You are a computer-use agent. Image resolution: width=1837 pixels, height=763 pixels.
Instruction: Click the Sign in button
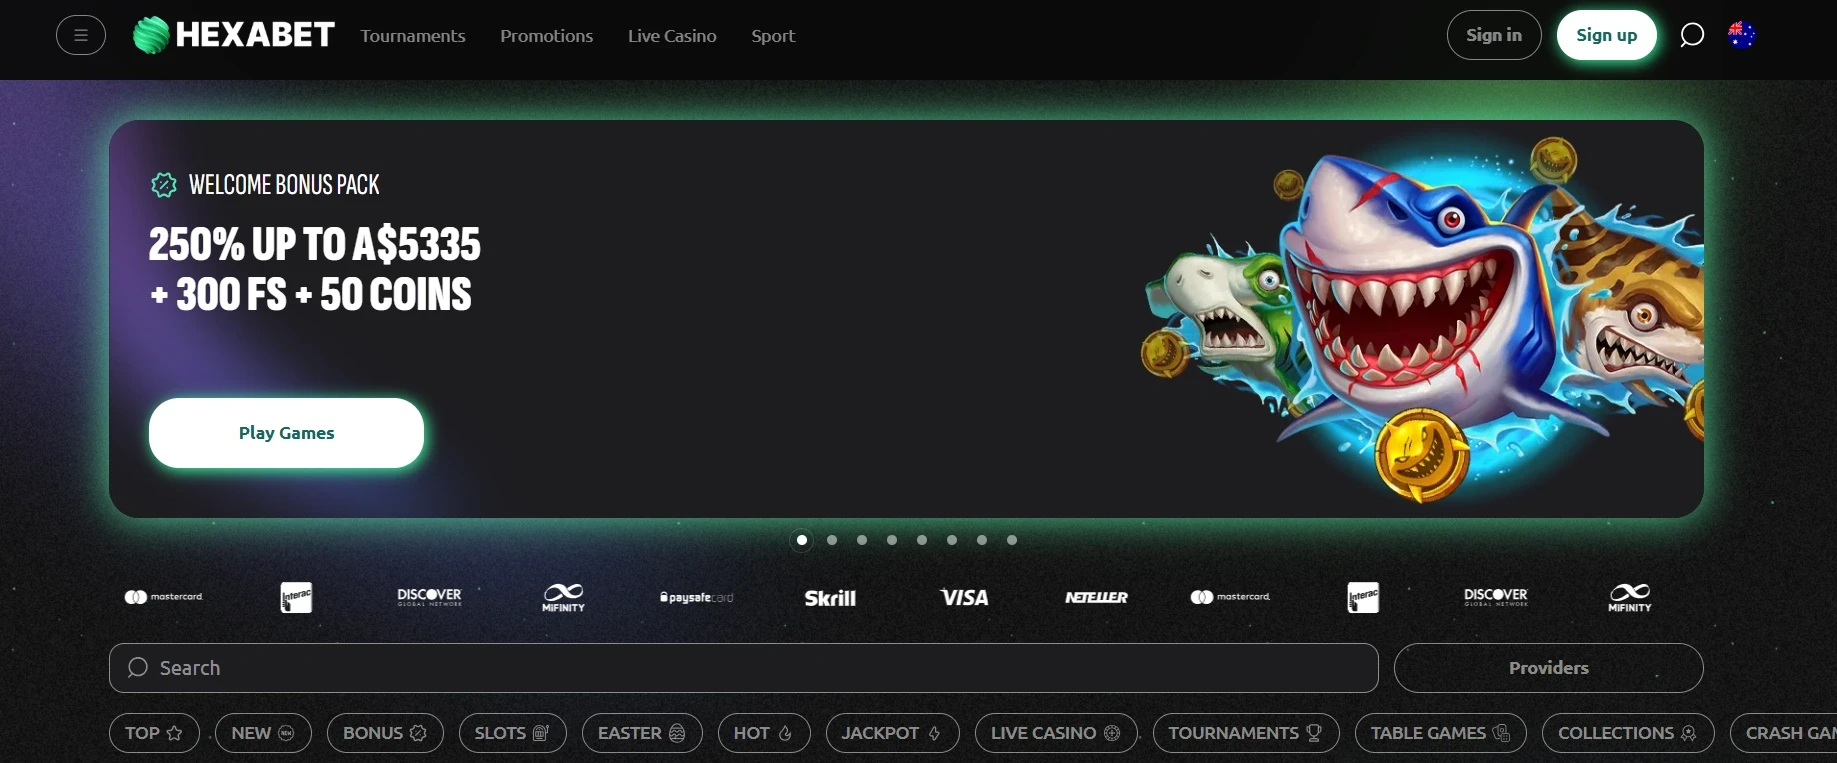(1494, 35)
